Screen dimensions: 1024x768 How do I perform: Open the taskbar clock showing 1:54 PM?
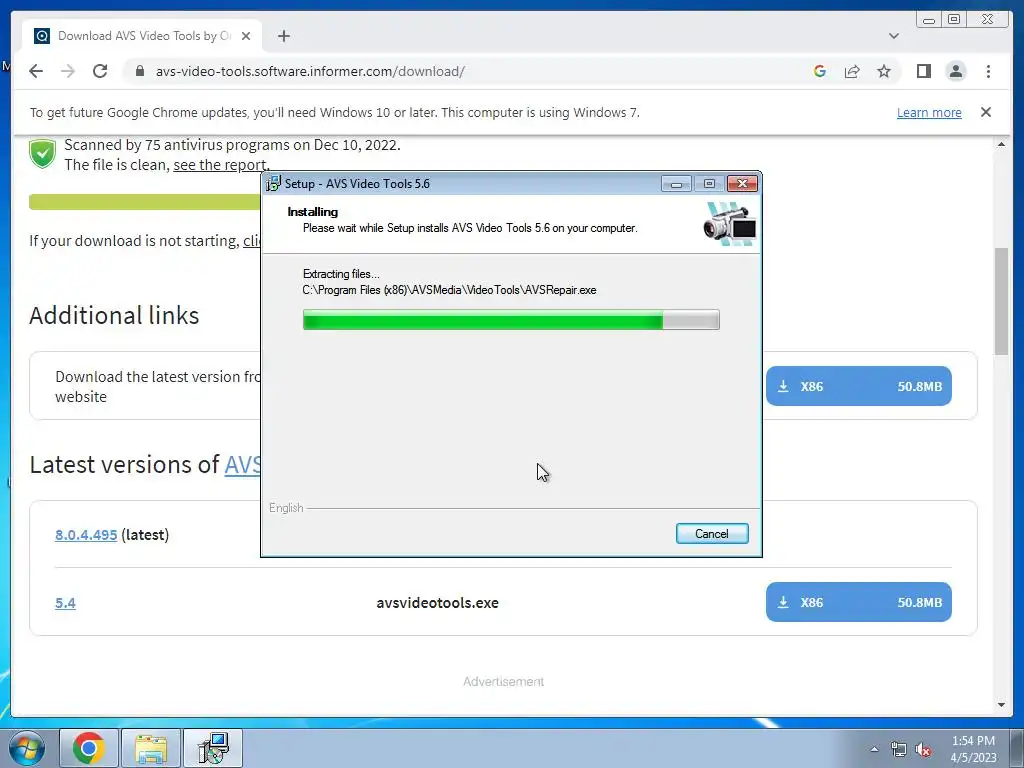coord(973,749)
